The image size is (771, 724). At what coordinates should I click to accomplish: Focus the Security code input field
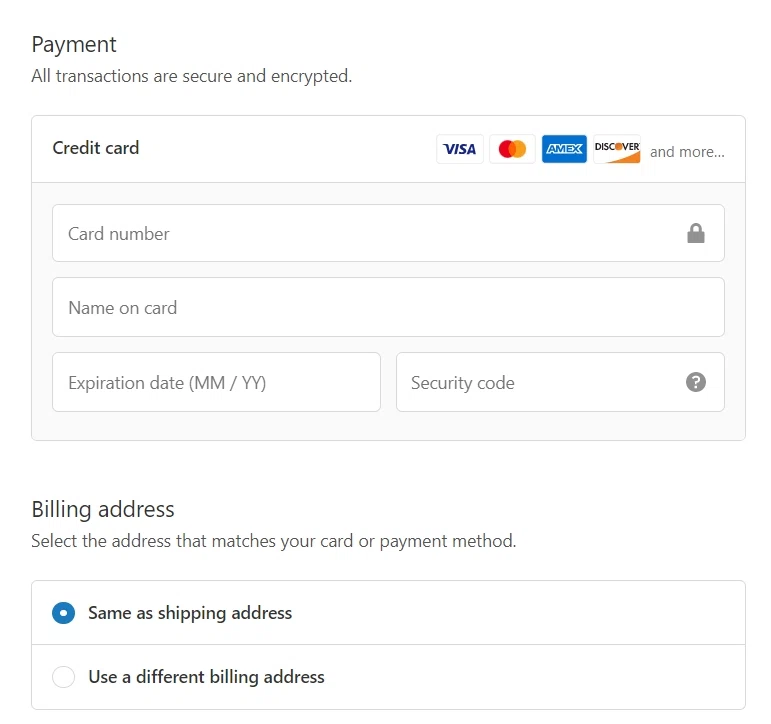coord(540,382)
